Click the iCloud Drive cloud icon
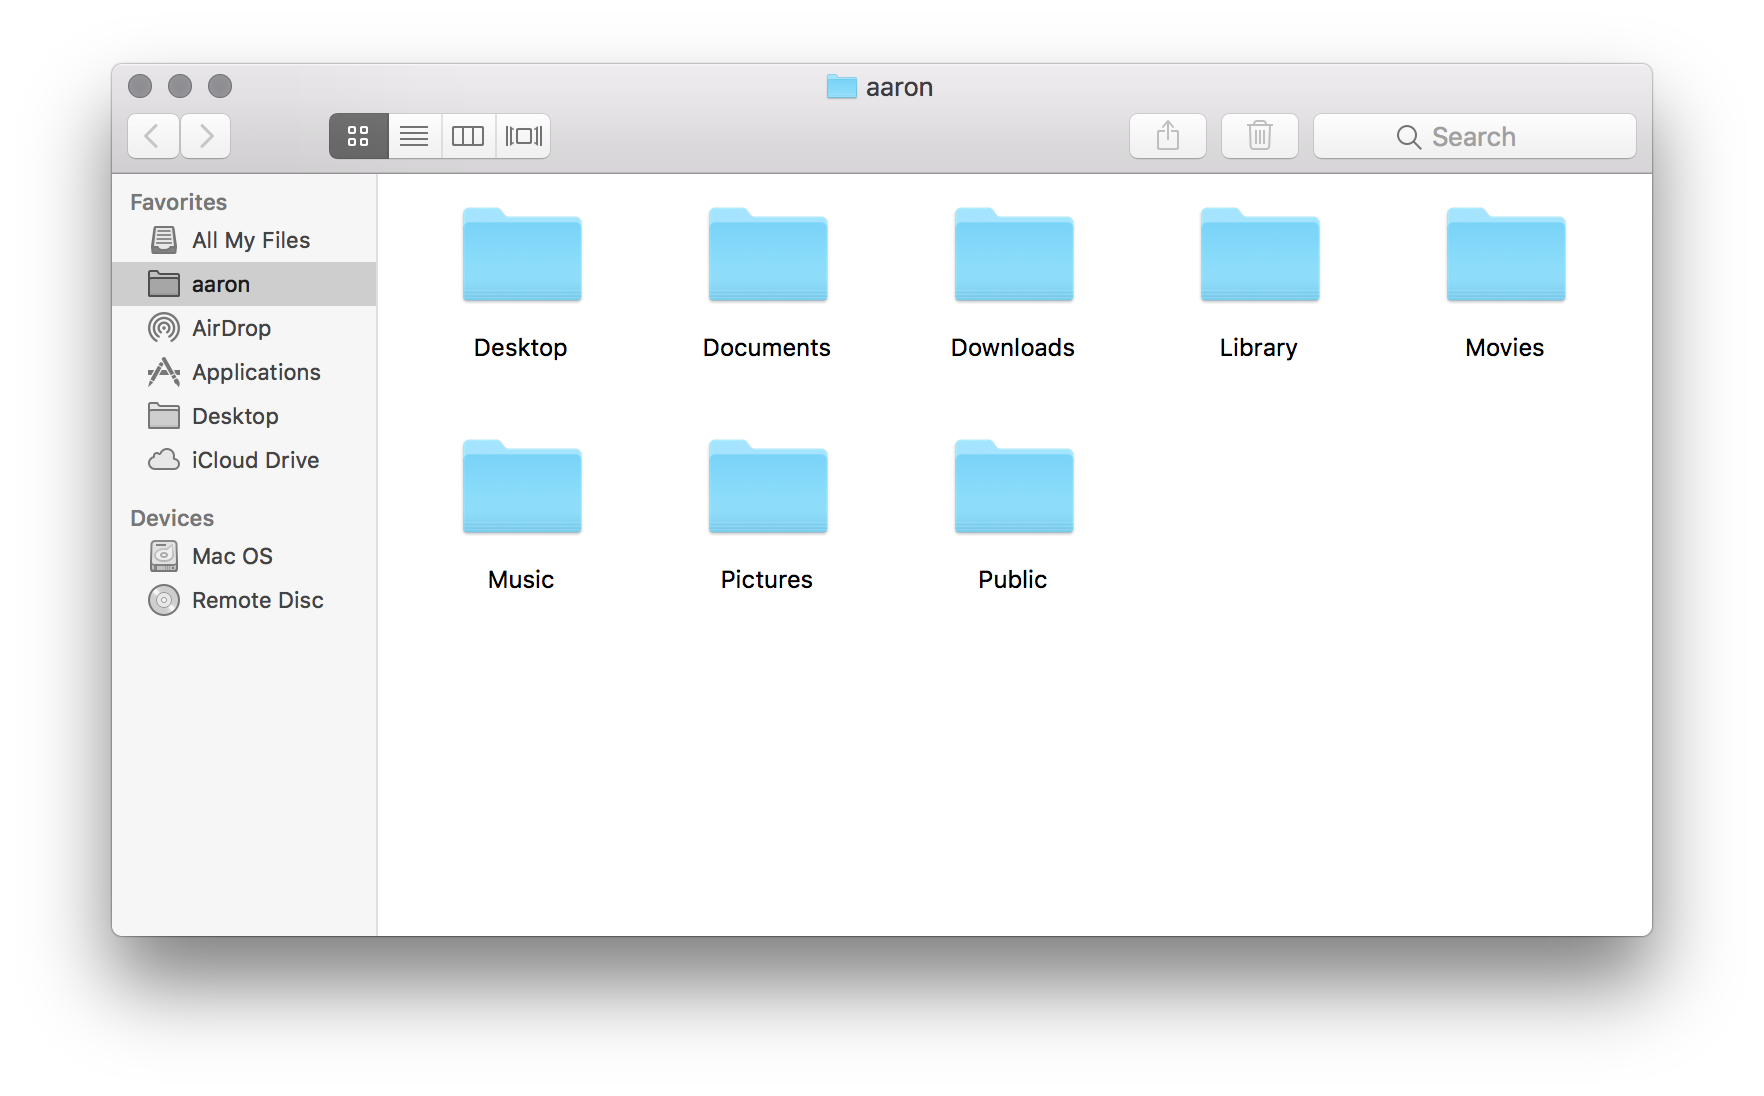The height and width of the screenshot is (1096, 1764). (x=164, y=460)
